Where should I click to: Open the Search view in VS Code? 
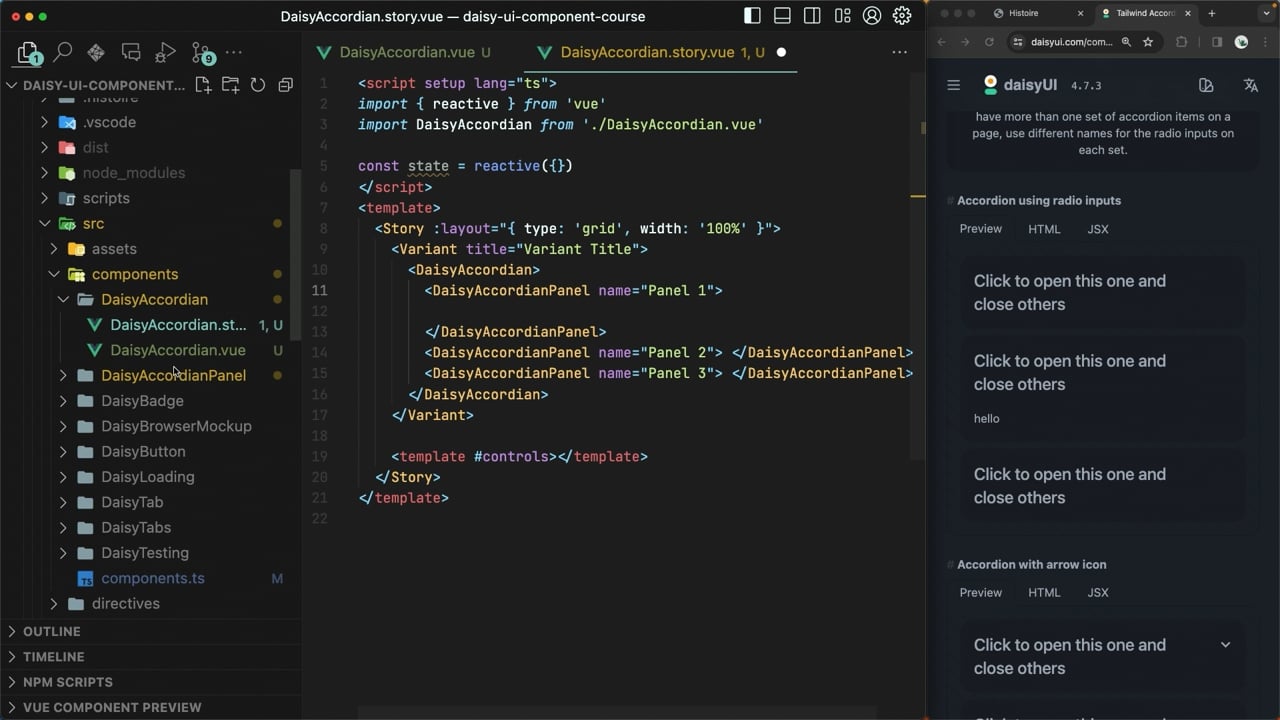click(x=63, y=52)
